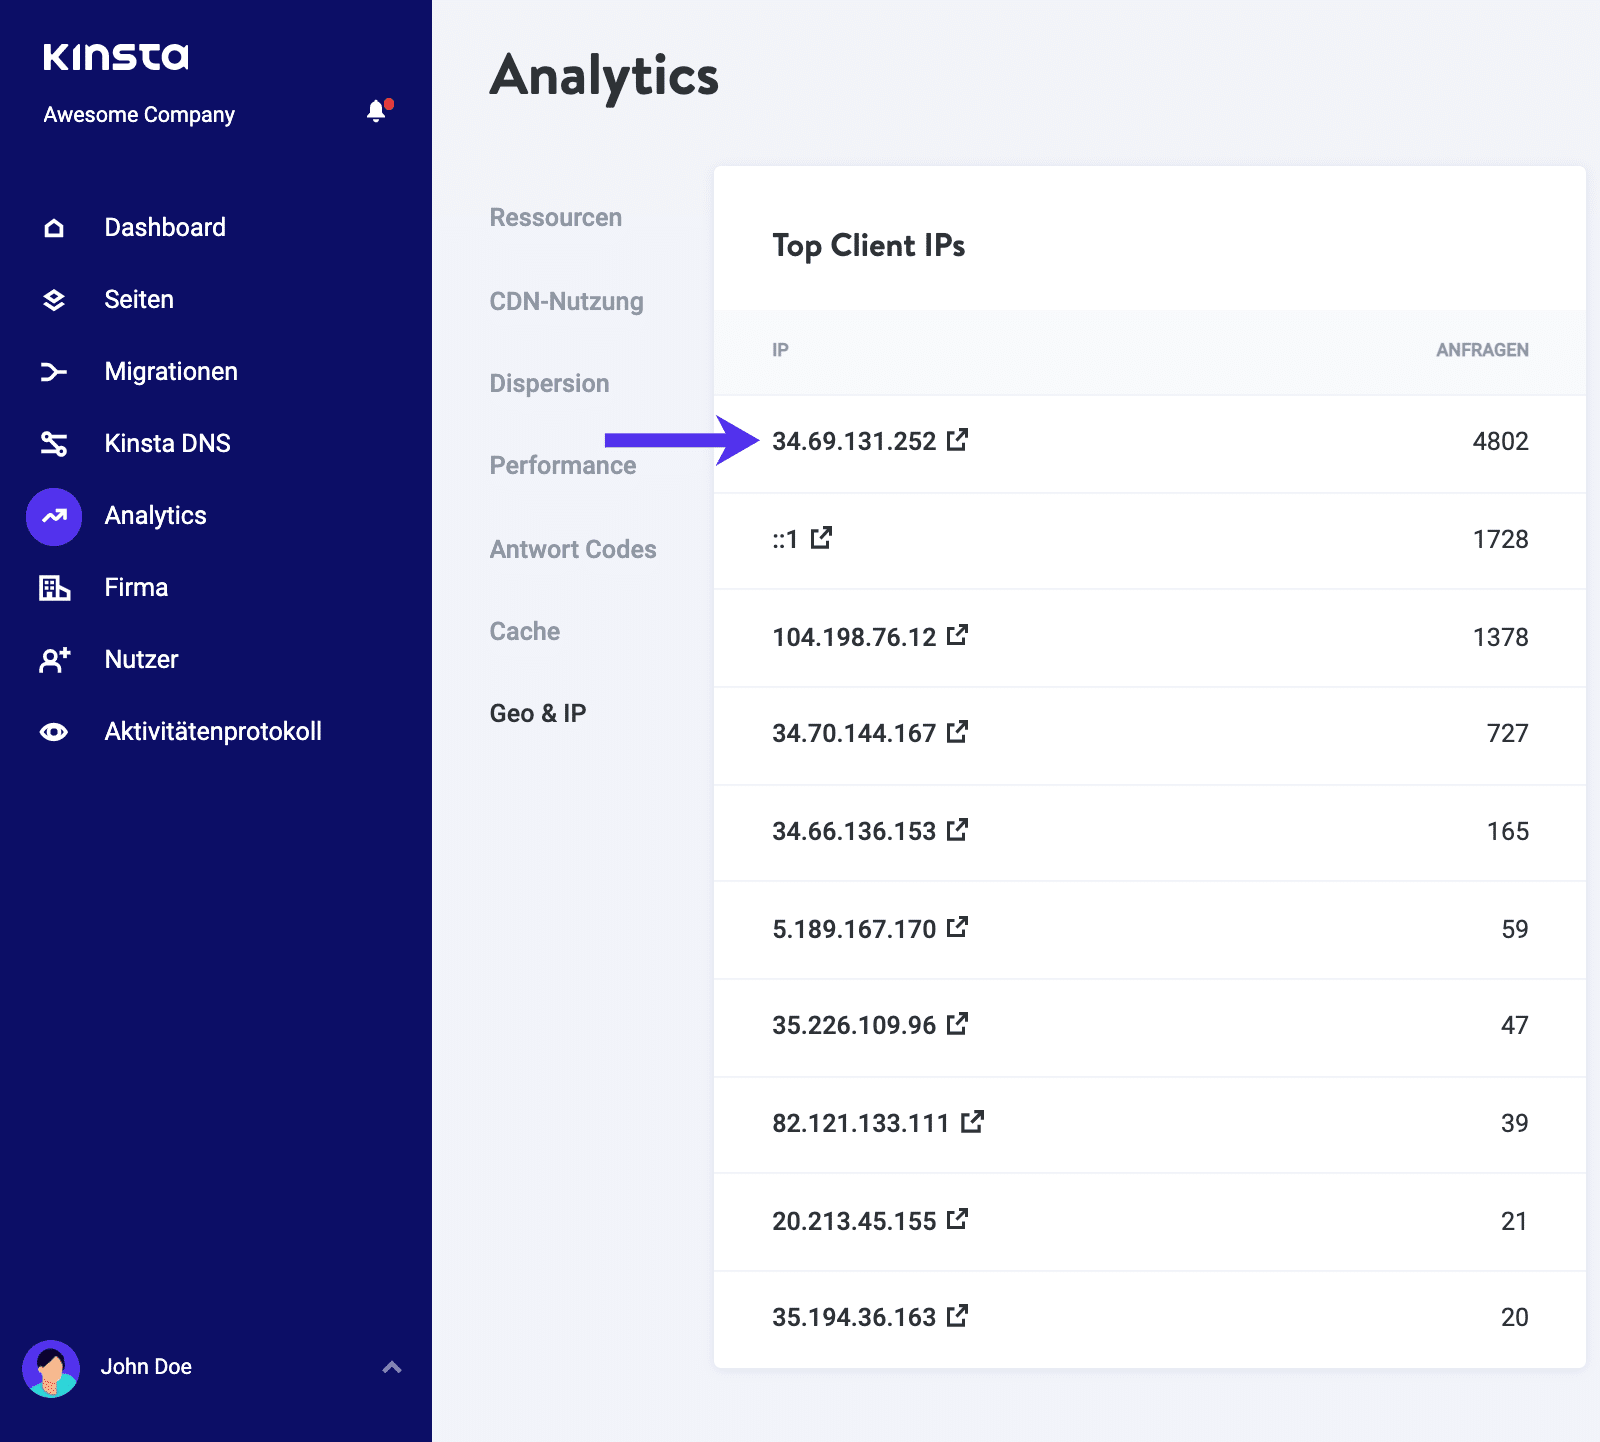Click the Firma building icon
Image resolution: width=1600 pixels, height=1442 pixels.
click(x=54, y=588)
